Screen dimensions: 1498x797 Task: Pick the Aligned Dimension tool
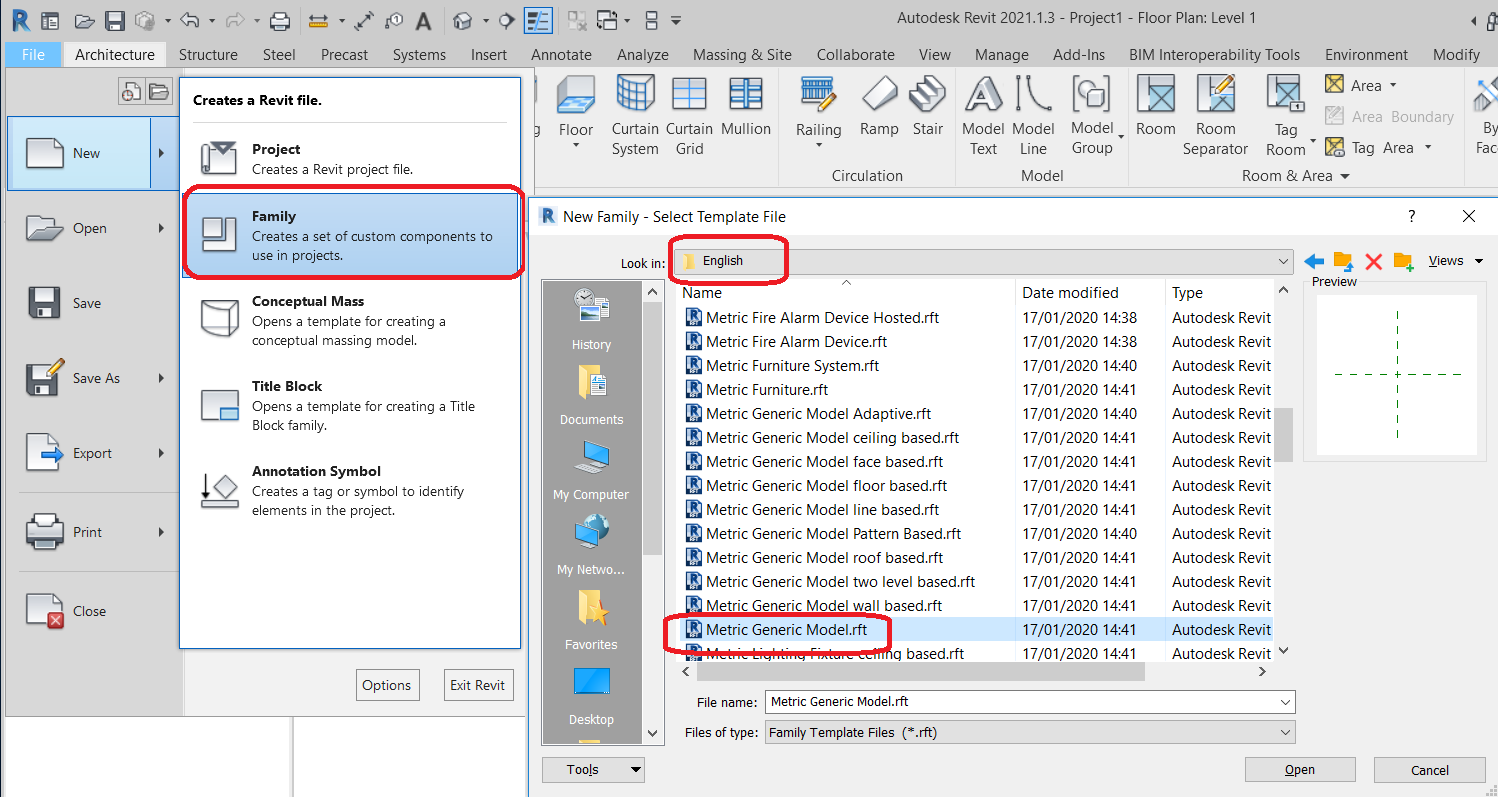click(365, 19)
